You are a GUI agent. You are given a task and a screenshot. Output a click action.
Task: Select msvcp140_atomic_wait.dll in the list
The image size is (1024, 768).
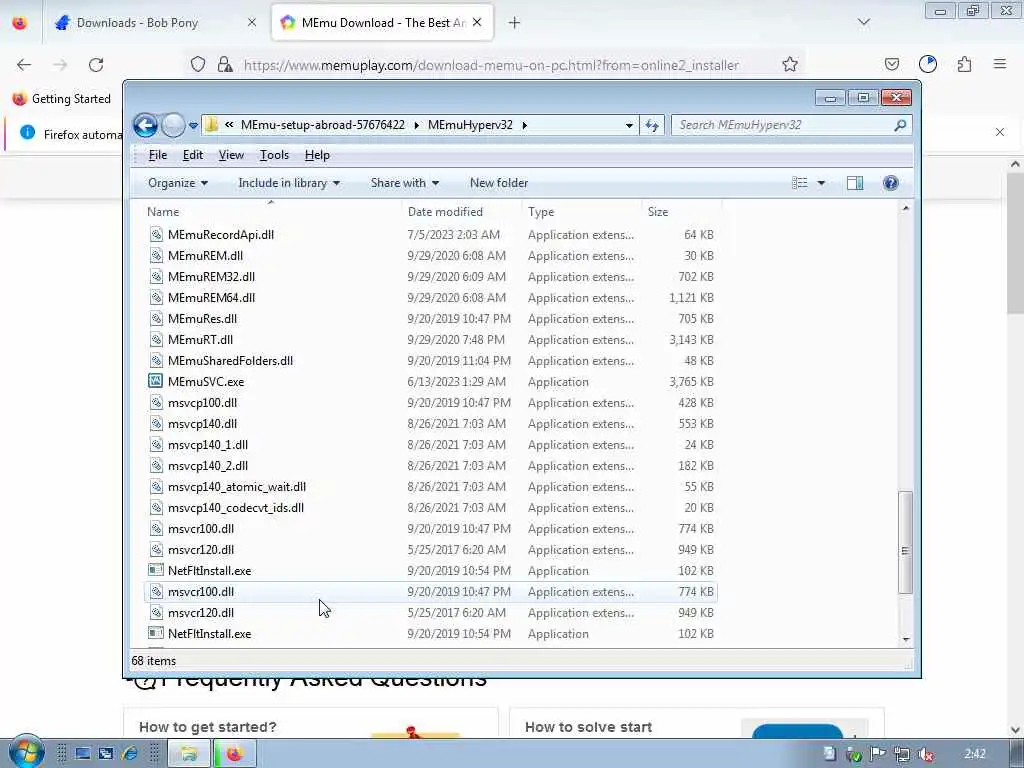pyautogui.click(x=430, y=487)
